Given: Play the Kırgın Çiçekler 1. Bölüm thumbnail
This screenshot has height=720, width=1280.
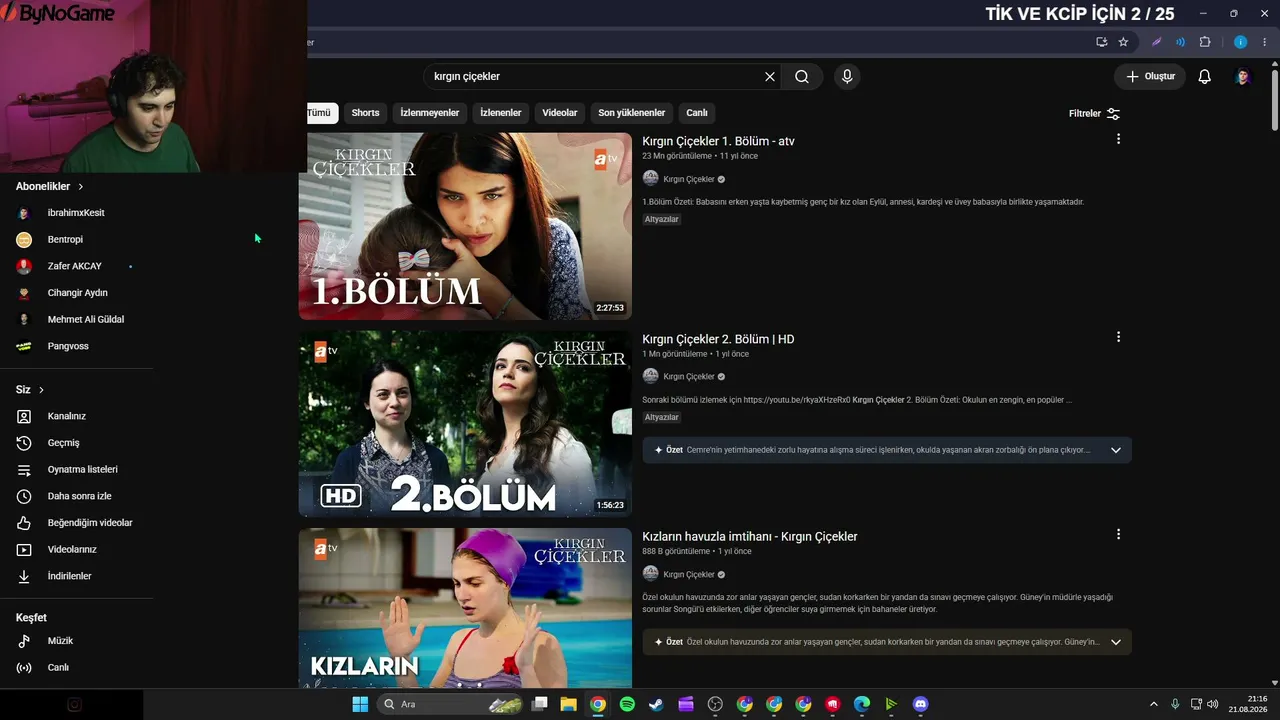Looking at the screenshot, I should pyautogui.click(x=465, y=226).
